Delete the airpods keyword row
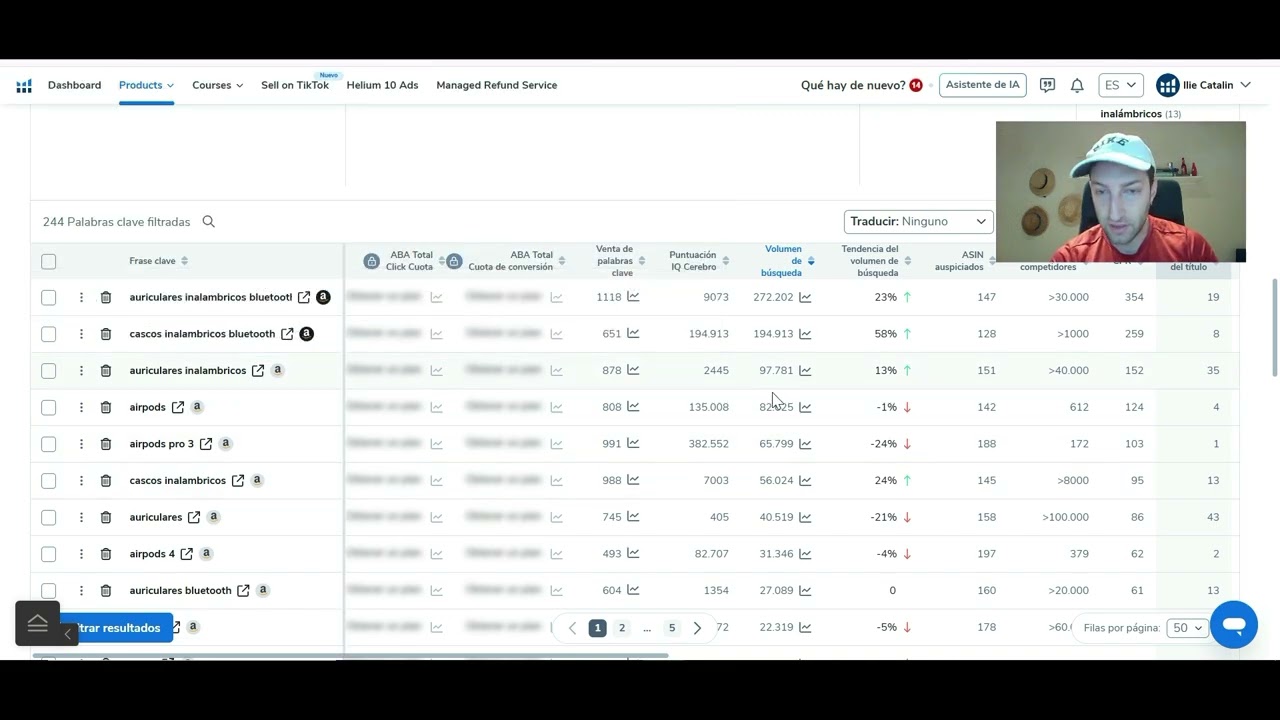Image resolution: width=1280 pixels, height=720 pixels. point(106,407)
